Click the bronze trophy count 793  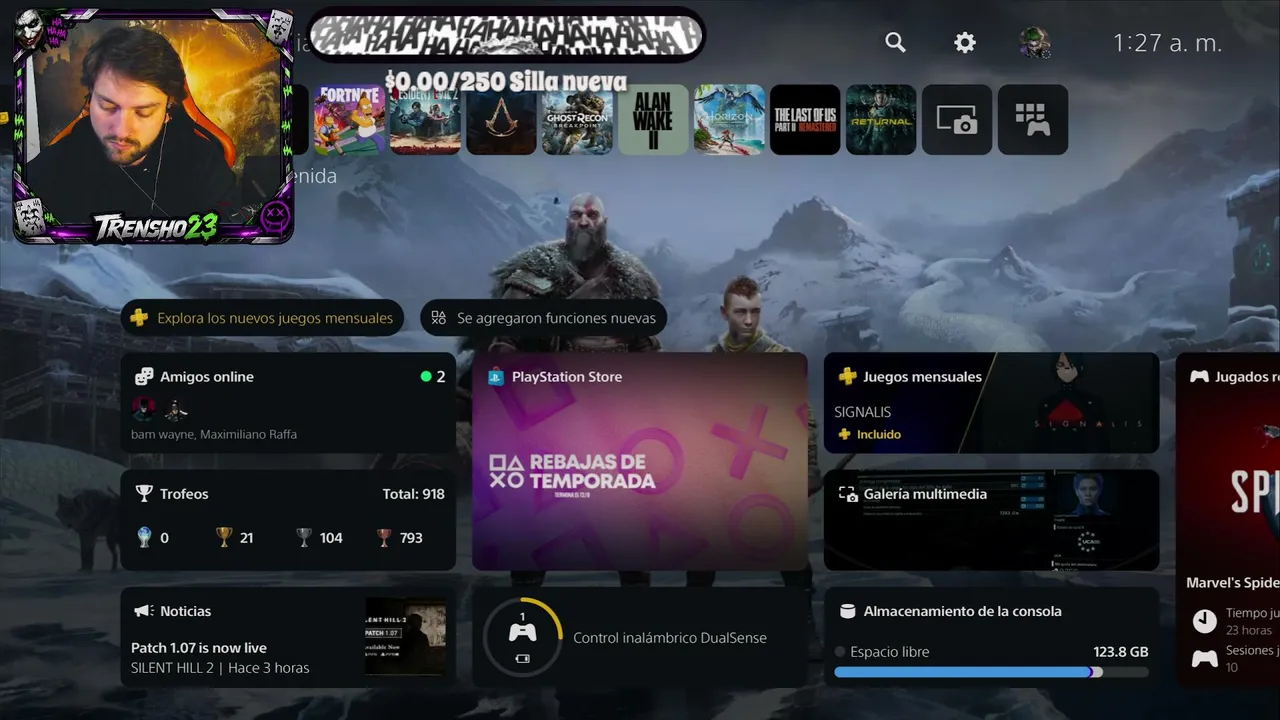pyautogui.click(x=411, y=538)
